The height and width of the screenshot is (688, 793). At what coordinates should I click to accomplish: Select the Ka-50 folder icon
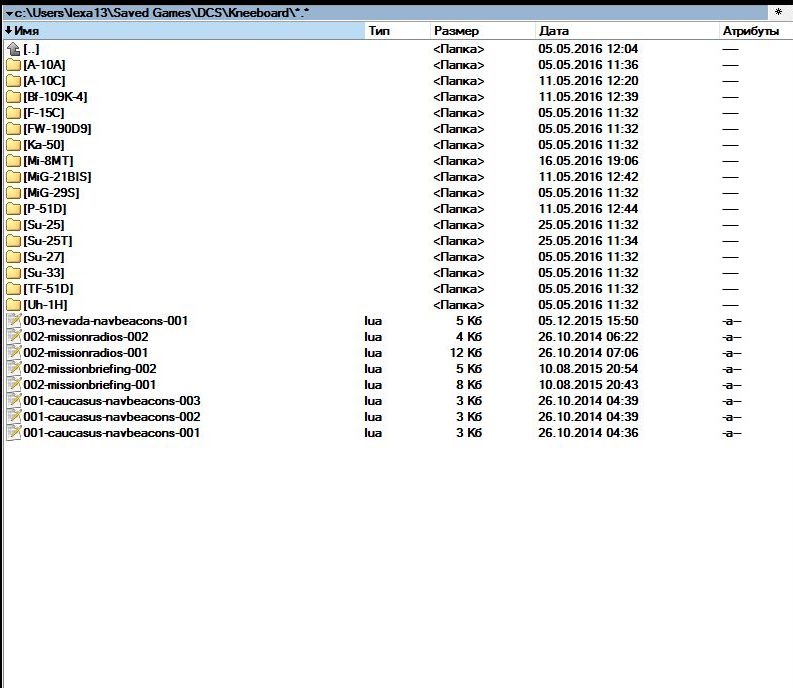coord(14,145)
